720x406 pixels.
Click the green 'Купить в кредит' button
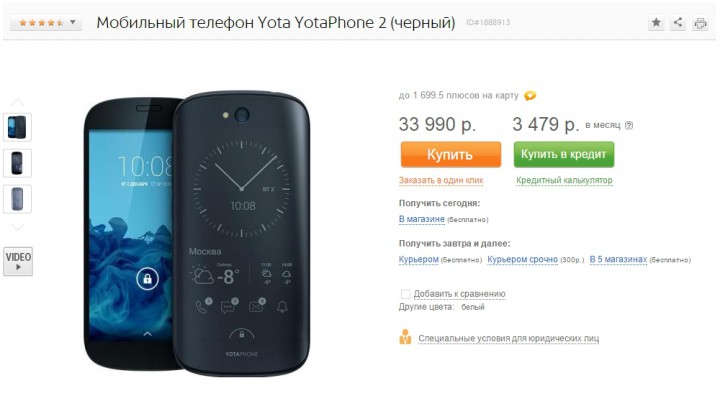tap(563, 154)
